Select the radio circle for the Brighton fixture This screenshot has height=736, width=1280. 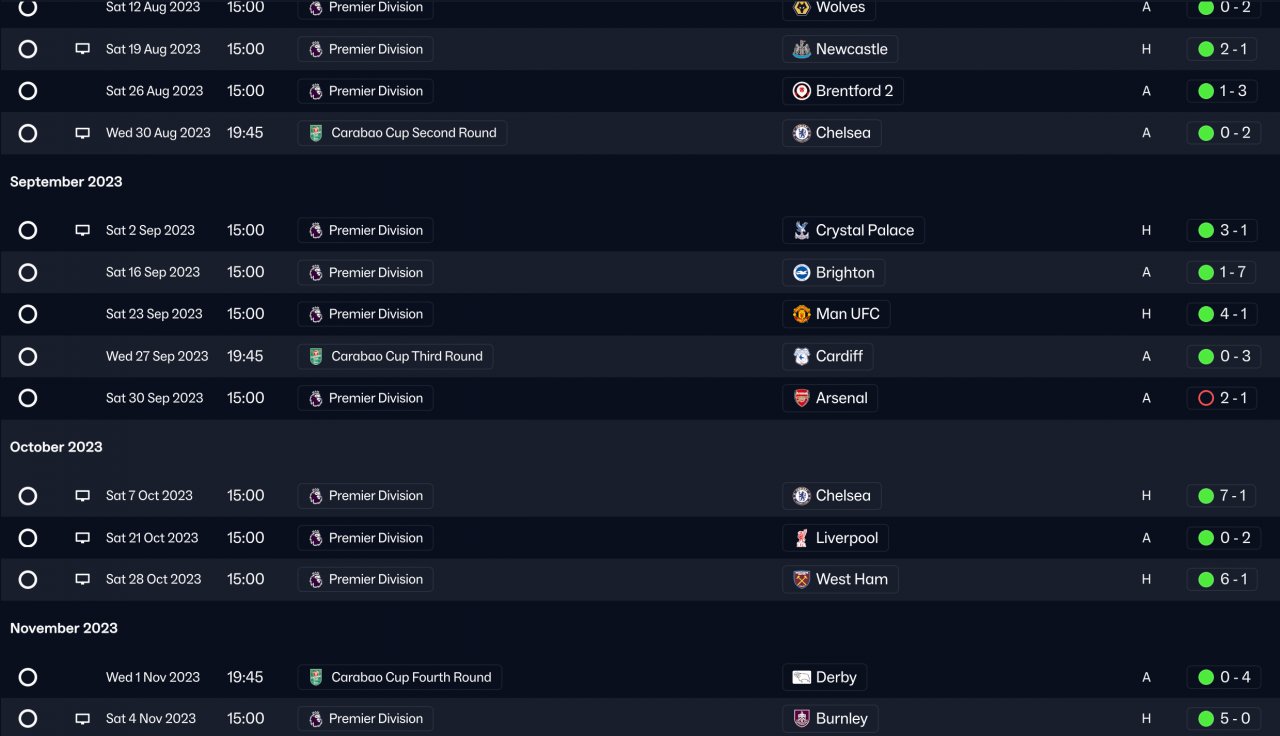pos(28,272)
